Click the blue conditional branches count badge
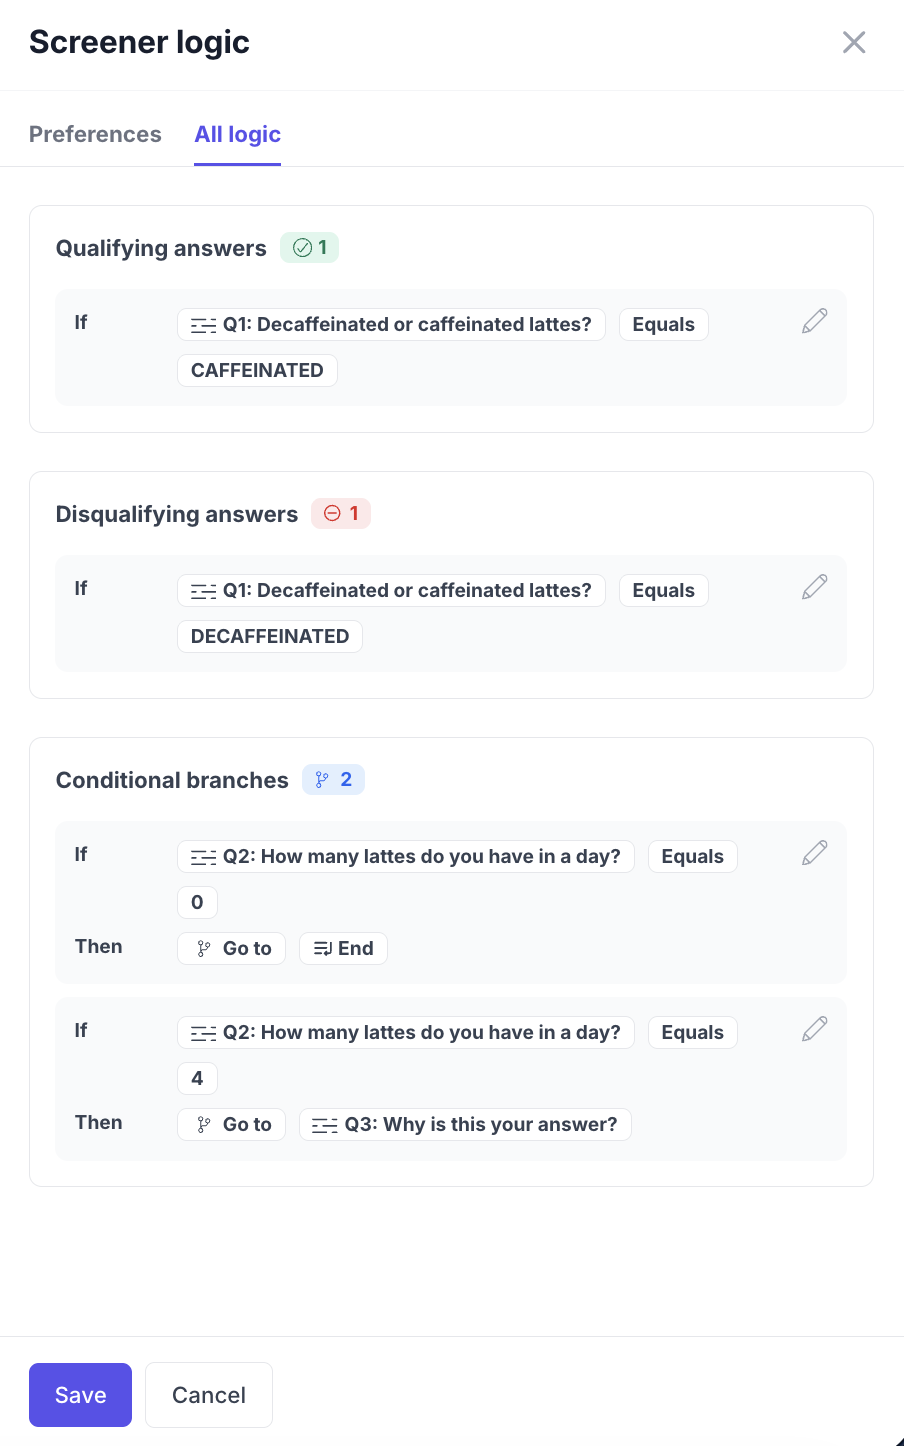This screenshot has width=904, height=1446. 334,780
